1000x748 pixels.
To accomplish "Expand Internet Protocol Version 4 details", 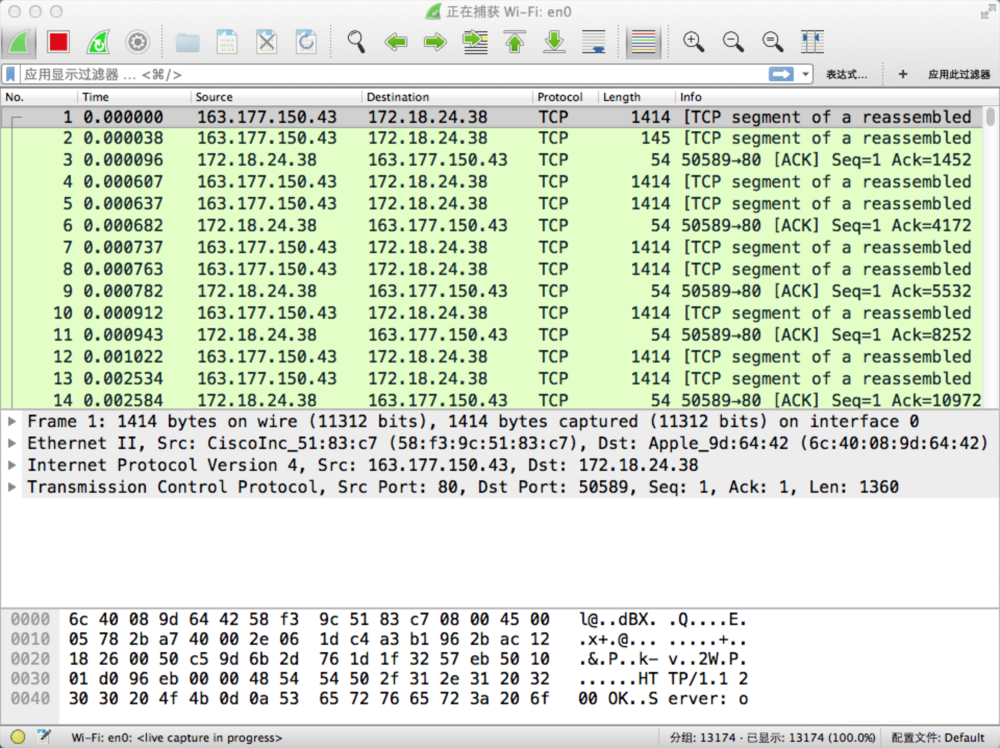I will click(x=11, y=465).
